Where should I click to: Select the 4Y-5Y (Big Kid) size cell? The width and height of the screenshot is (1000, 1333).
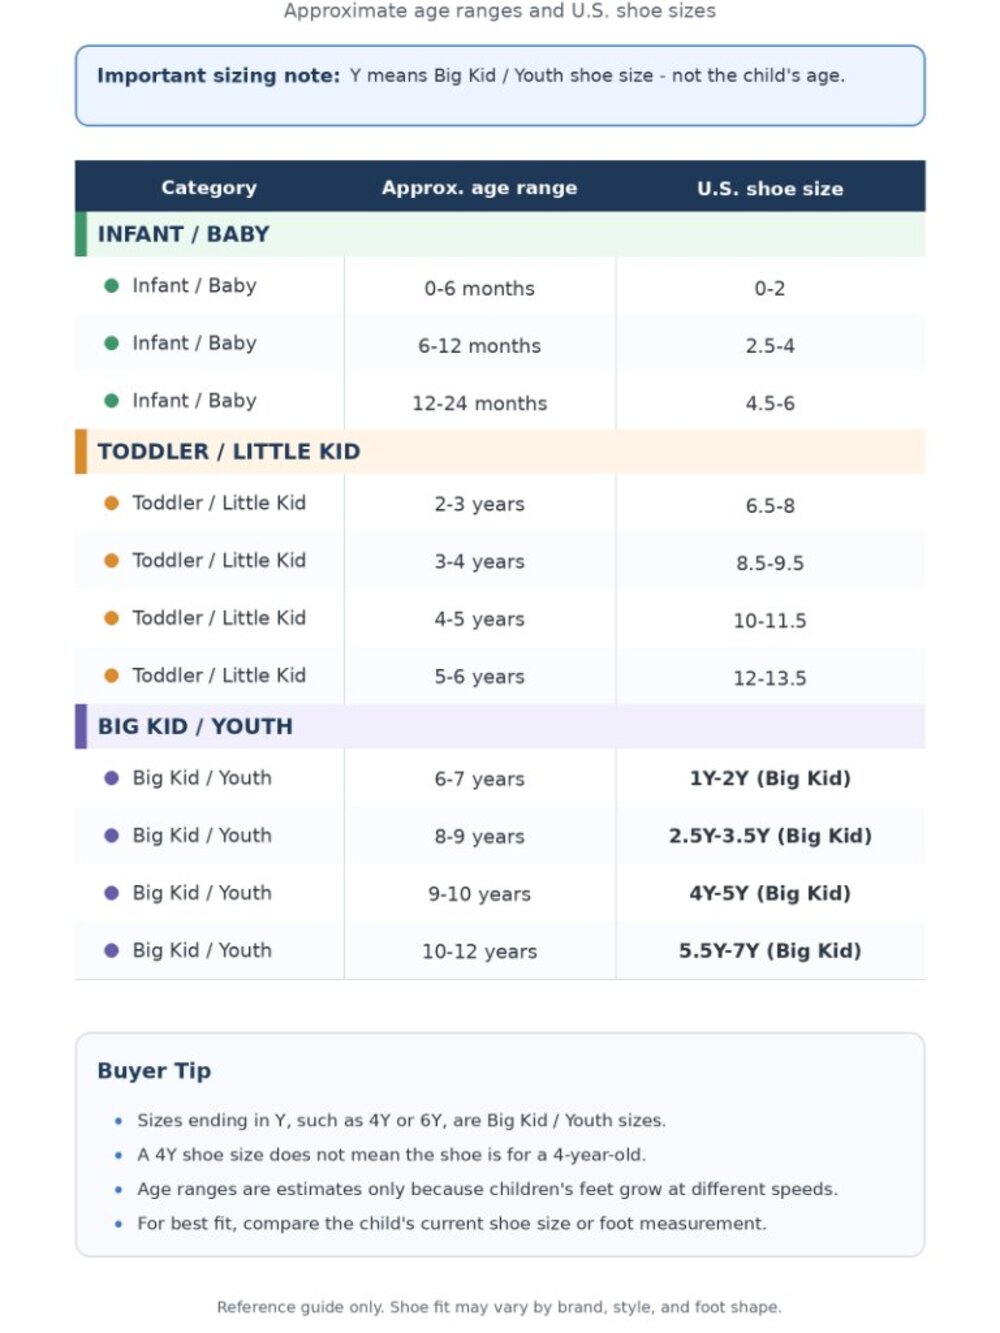(770, 893)
